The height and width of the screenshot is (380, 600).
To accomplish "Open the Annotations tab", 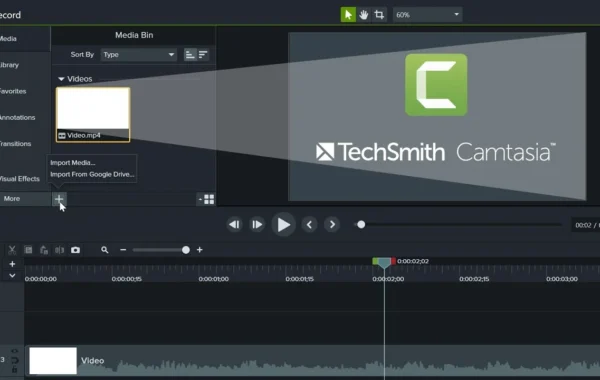I will (x=17, y=117).
